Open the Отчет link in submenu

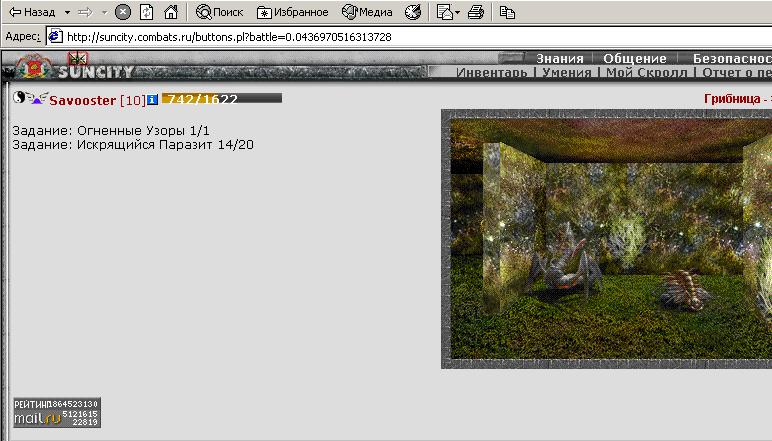(x=737, y=72)
